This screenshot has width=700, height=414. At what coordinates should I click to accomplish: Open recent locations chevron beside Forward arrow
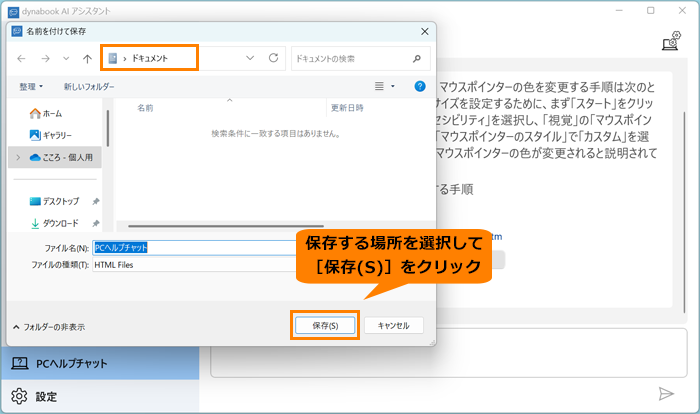[x=66, y=59]
